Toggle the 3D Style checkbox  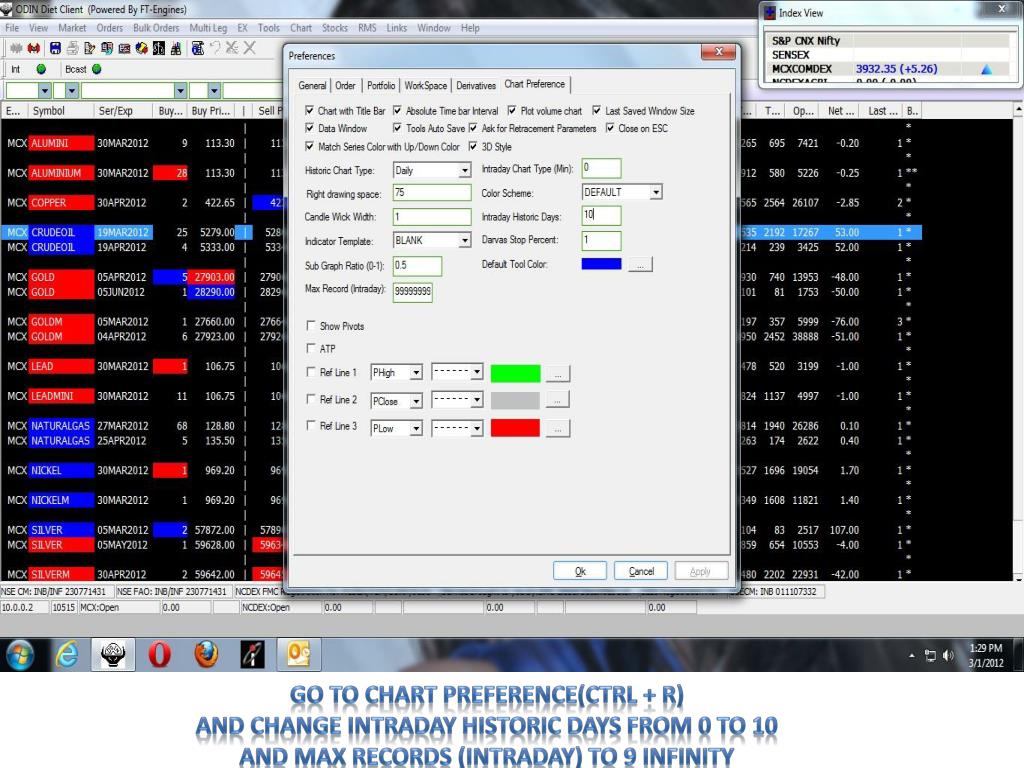point(473,146)
